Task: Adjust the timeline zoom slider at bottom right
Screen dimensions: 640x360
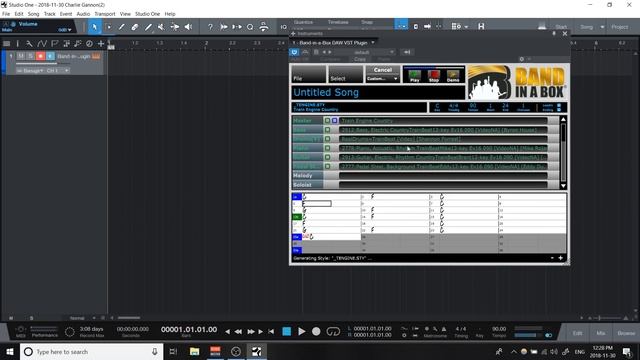Action: (606, 318)
